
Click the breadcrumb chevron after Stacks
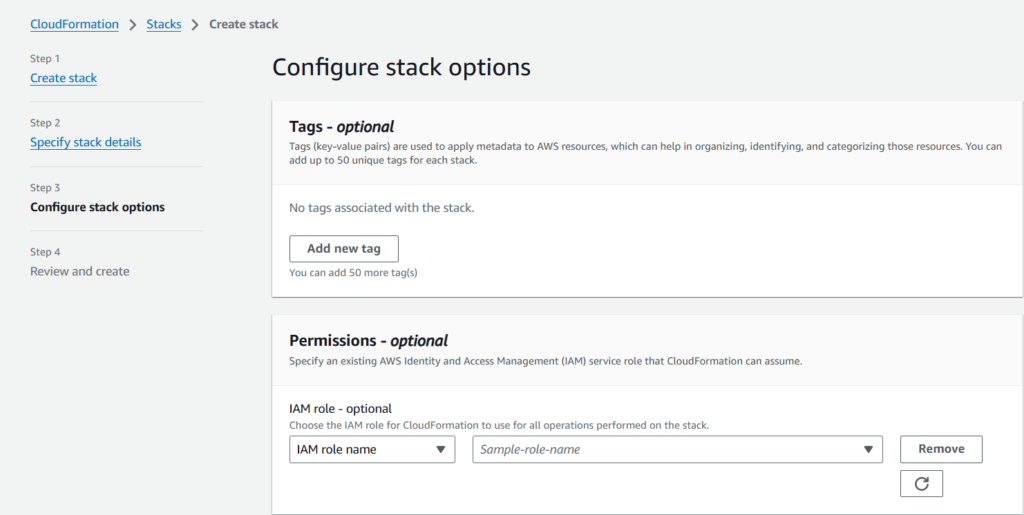point(195,24)
